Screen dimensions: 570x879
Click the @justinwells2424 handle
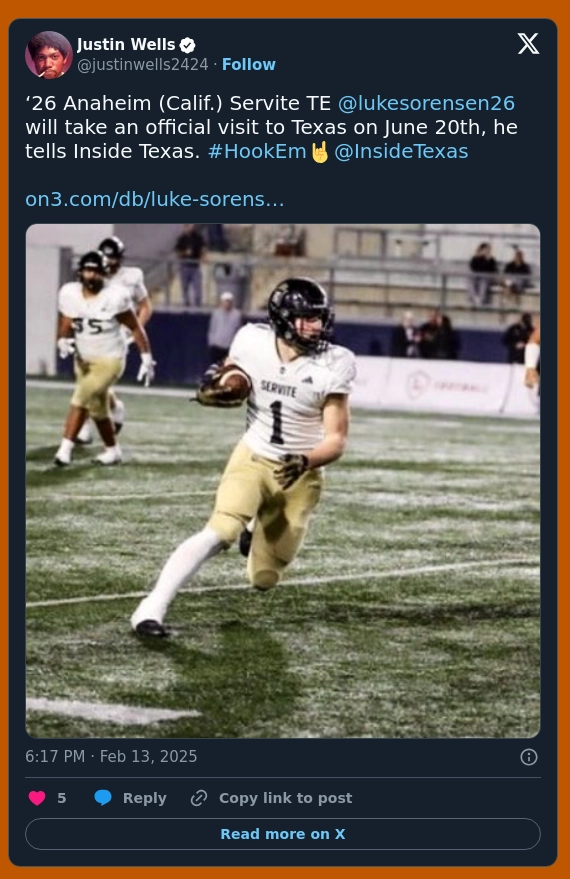[x=142, y=64]
